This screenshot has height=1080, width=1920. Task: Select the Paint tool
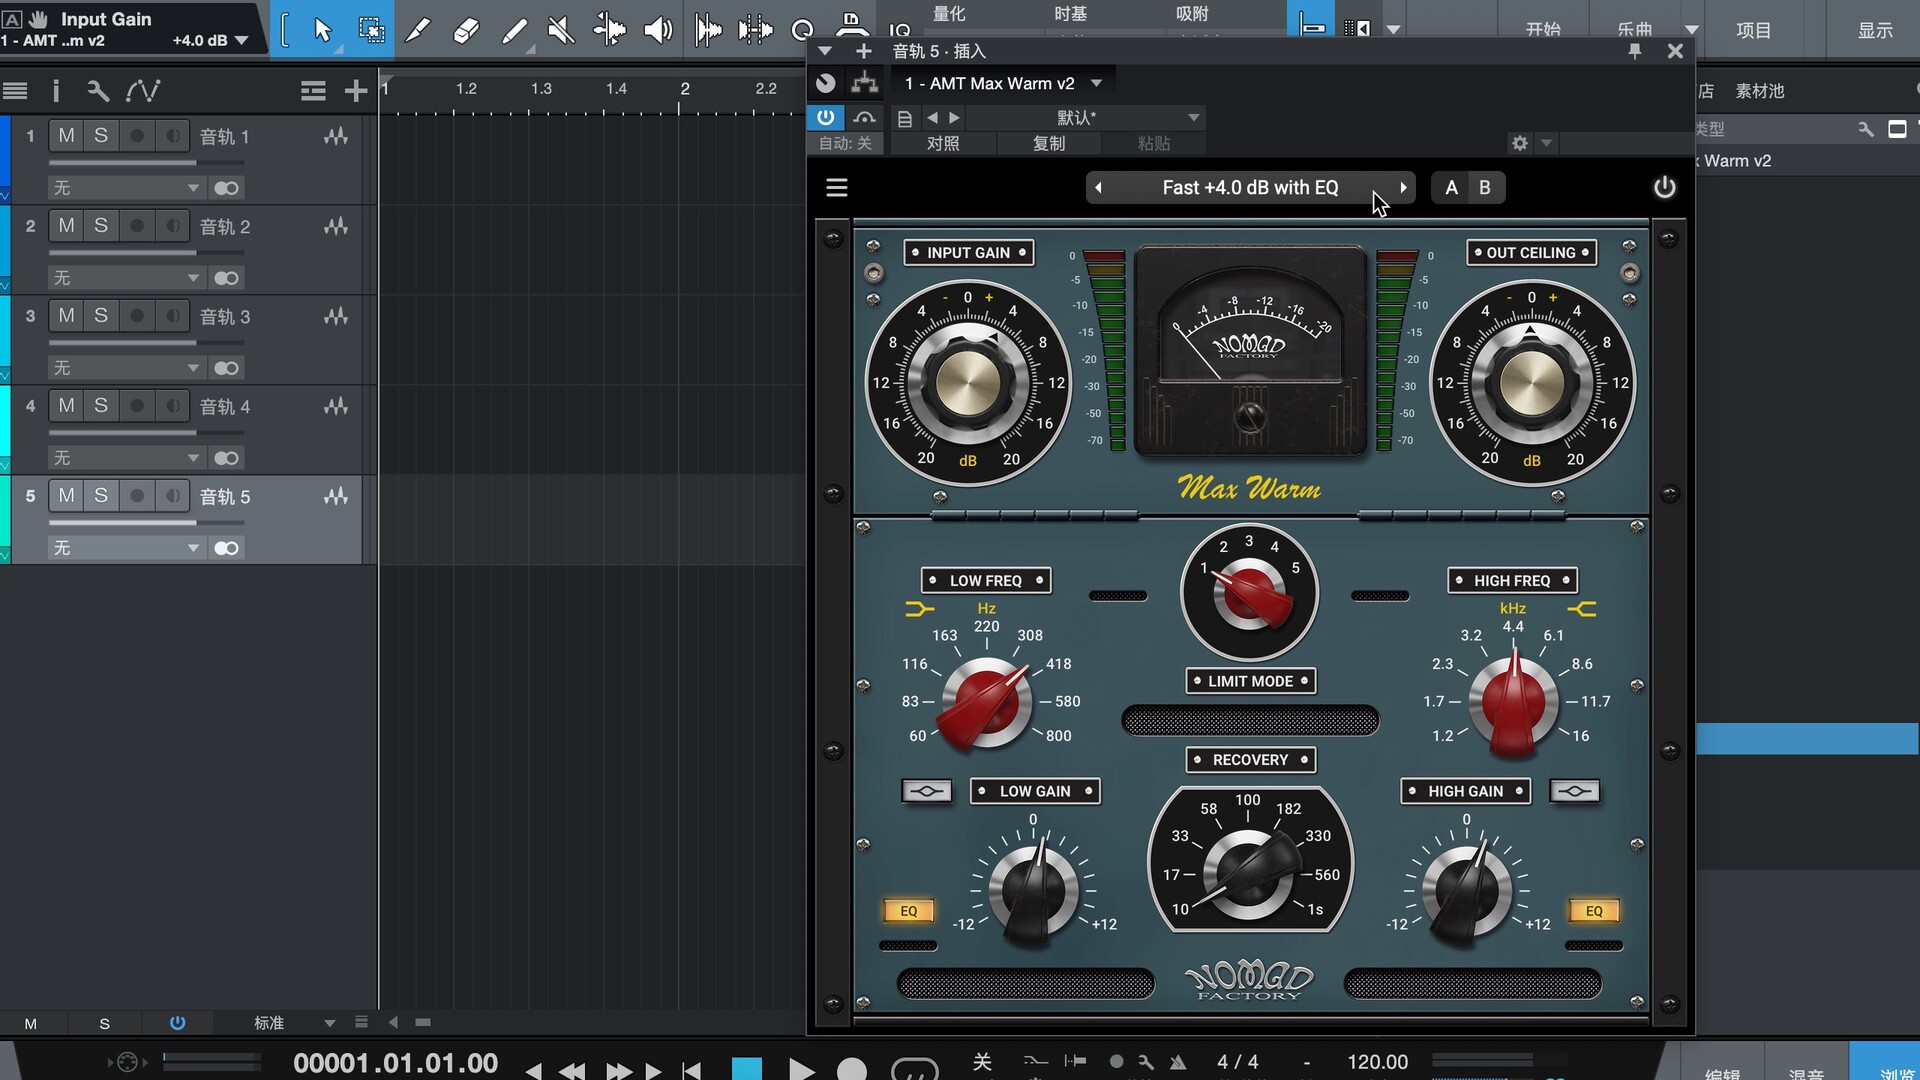click(x=513, y=30)
